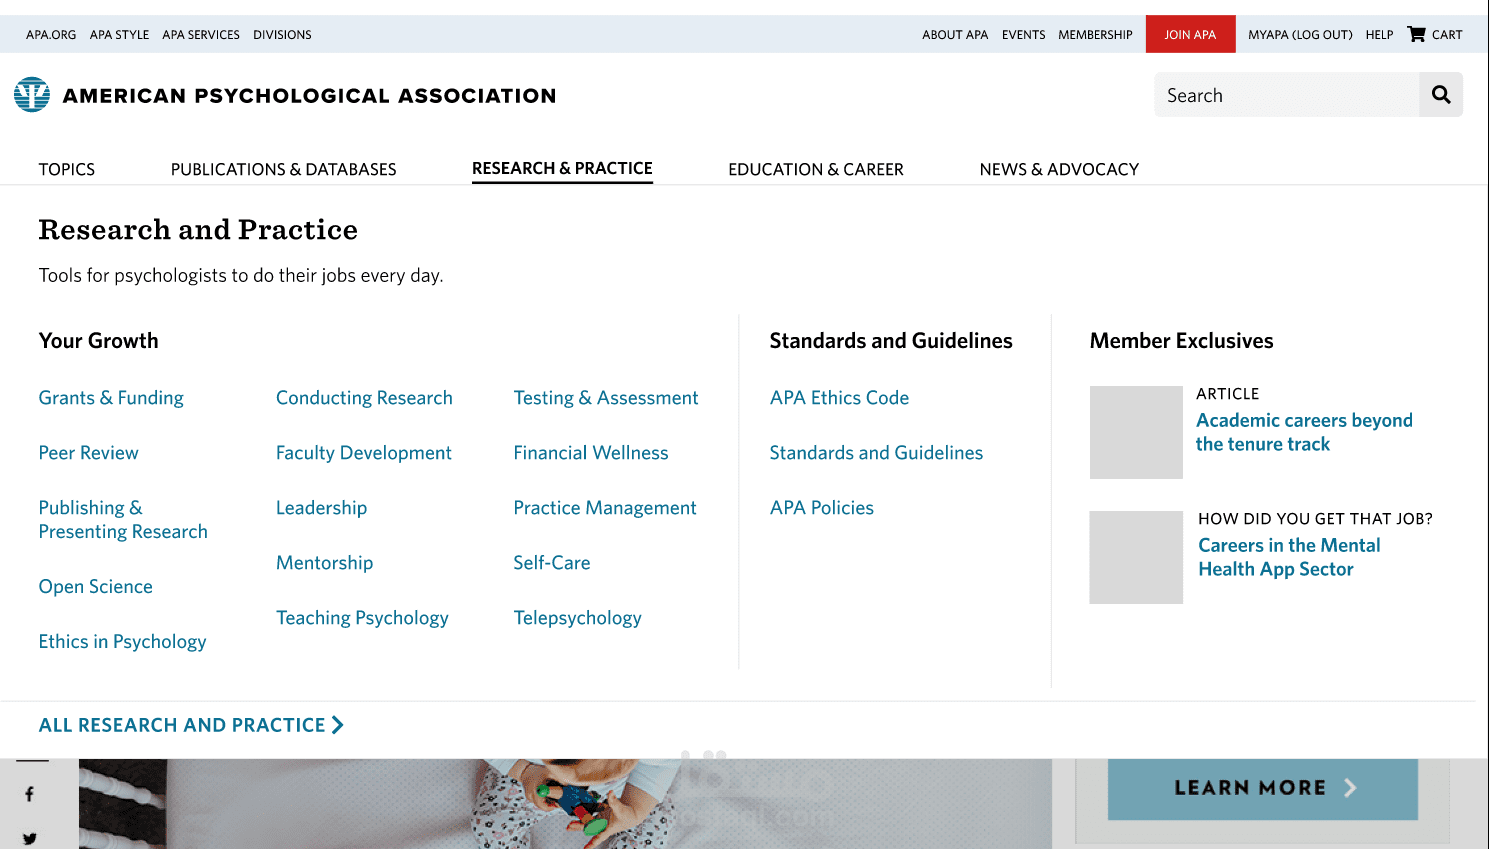Open Grants & Funding

(111, 398)
